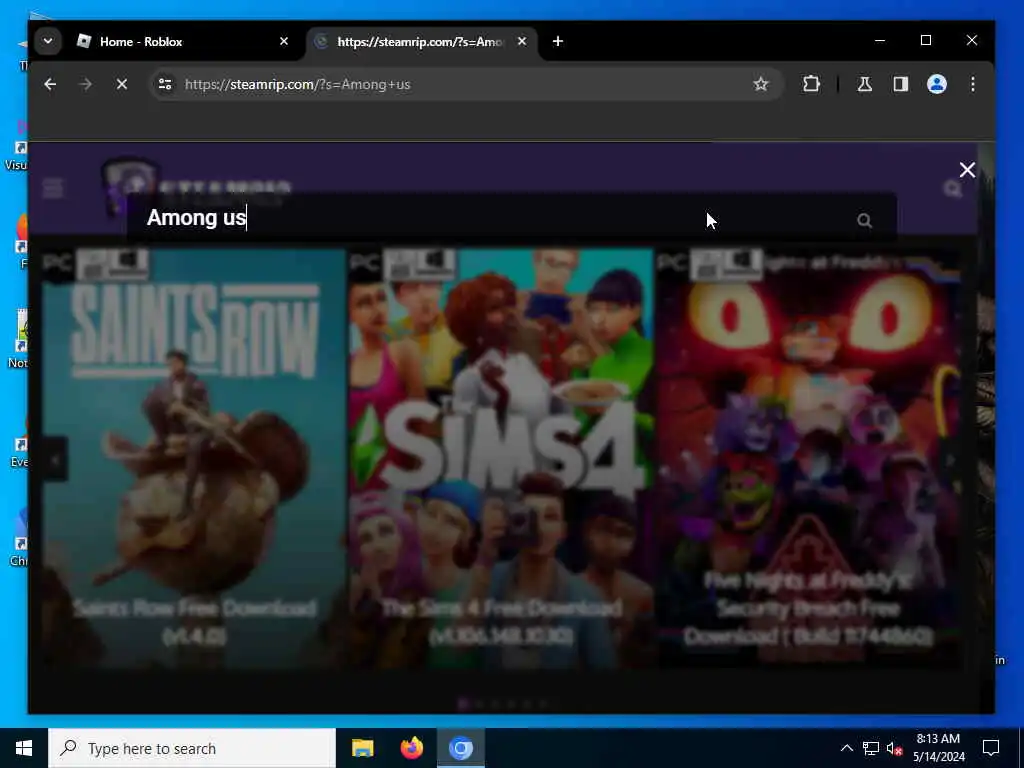View site information icon
The height and width of the screenshot is (768, 1024).
[x=165, y=84]
